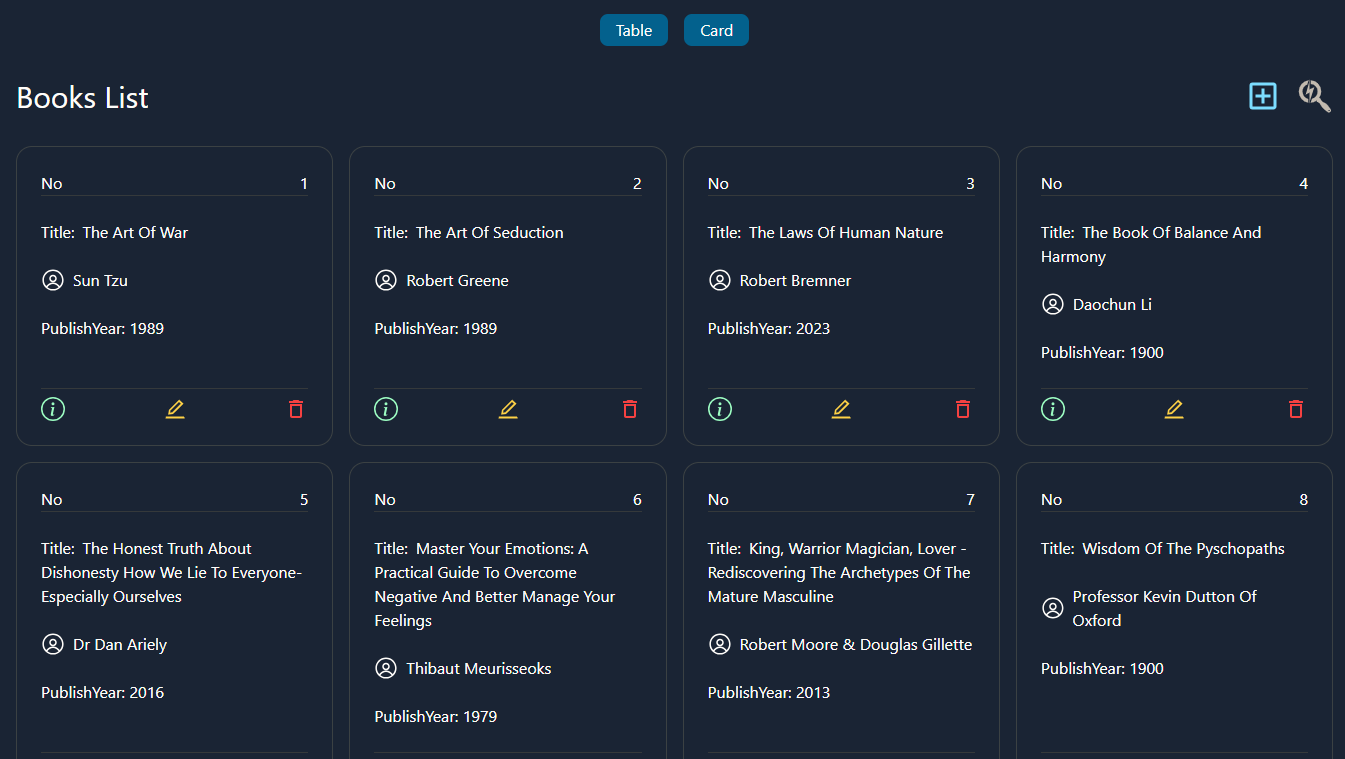Image resolution: width=1345 pixels, height=759 pixels.
Task: Switch to Table view
Action: coord(633,30)
